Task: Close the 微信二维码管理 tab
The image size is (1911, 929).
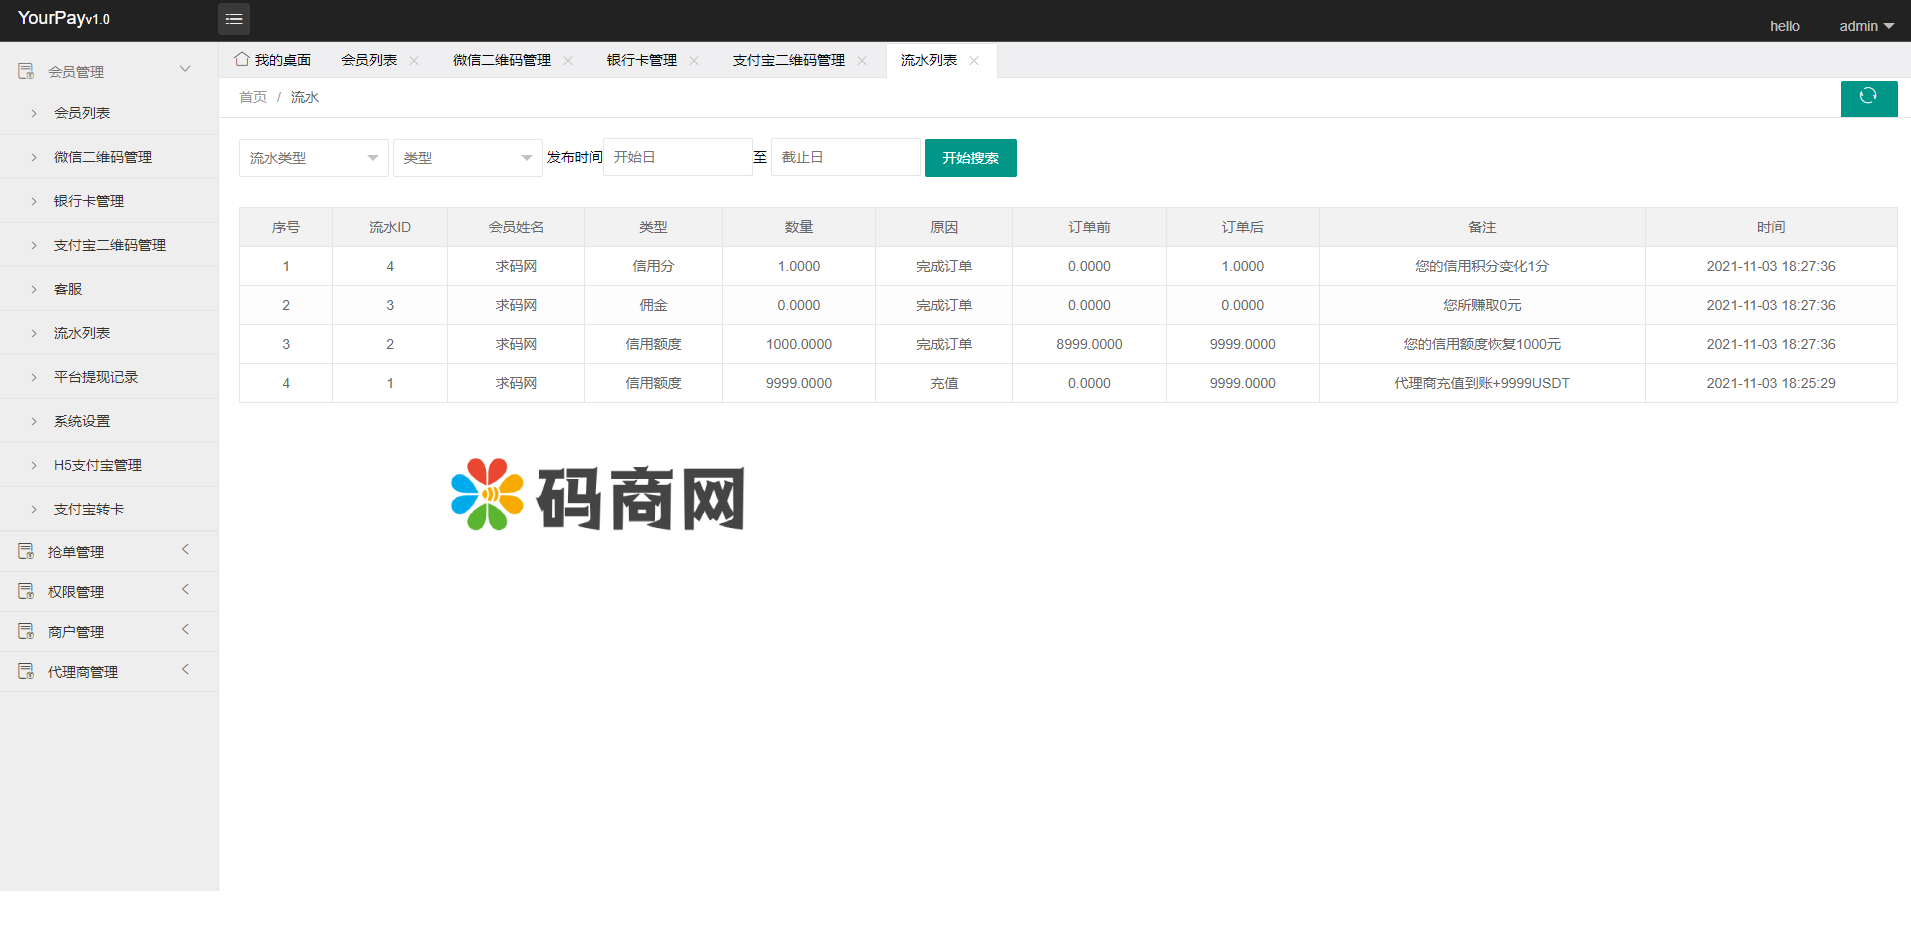Action: pyautogui.click(x=568, y=61)
